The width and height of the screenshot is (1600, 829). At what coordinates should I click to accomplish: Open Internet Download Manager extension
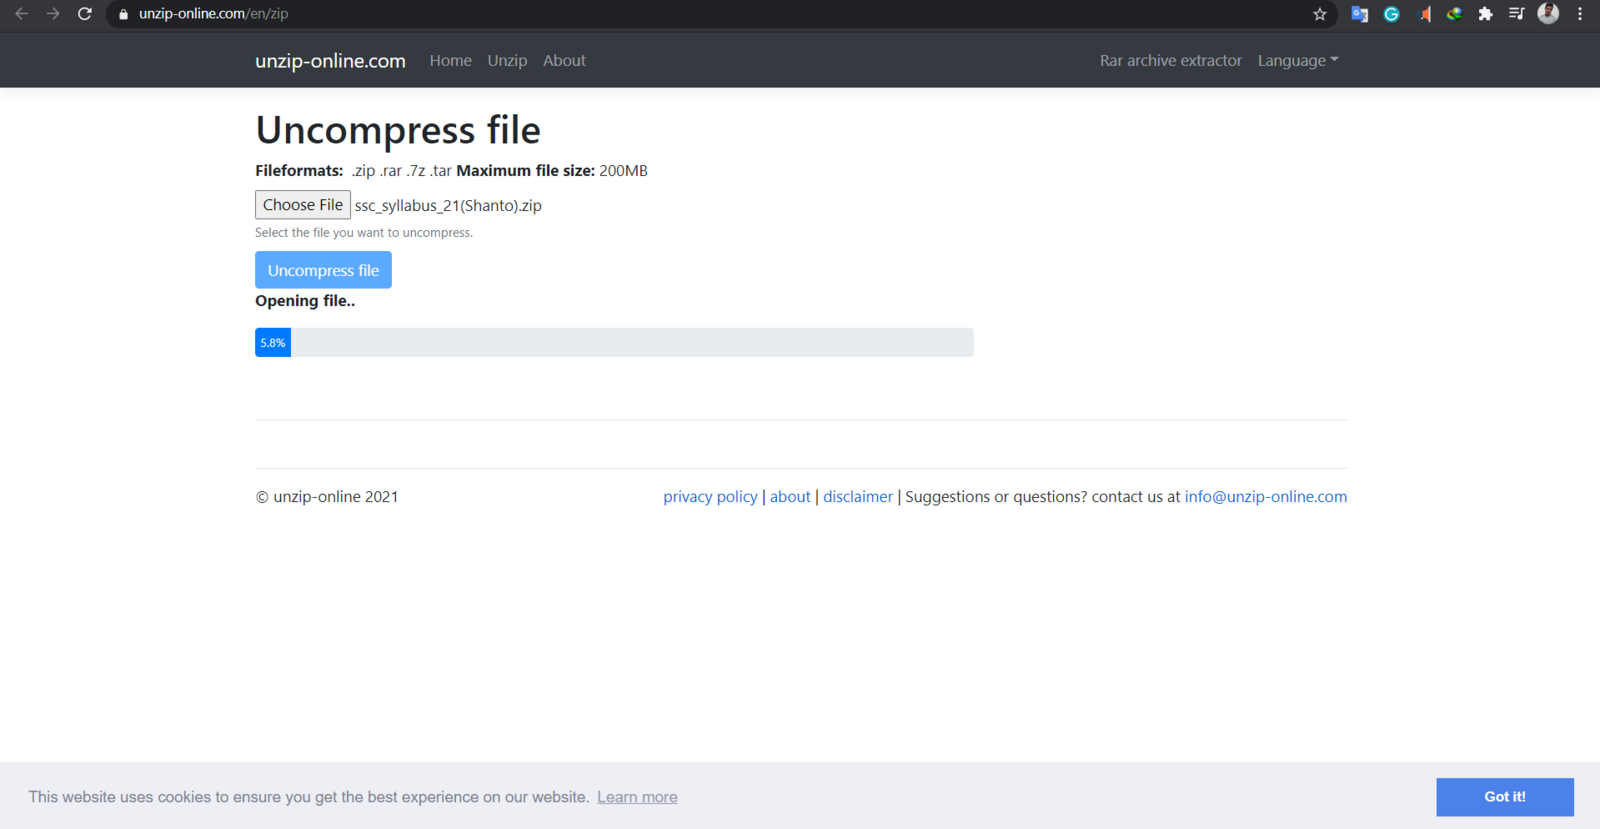pyautogui.click(x=1454, y=14)
